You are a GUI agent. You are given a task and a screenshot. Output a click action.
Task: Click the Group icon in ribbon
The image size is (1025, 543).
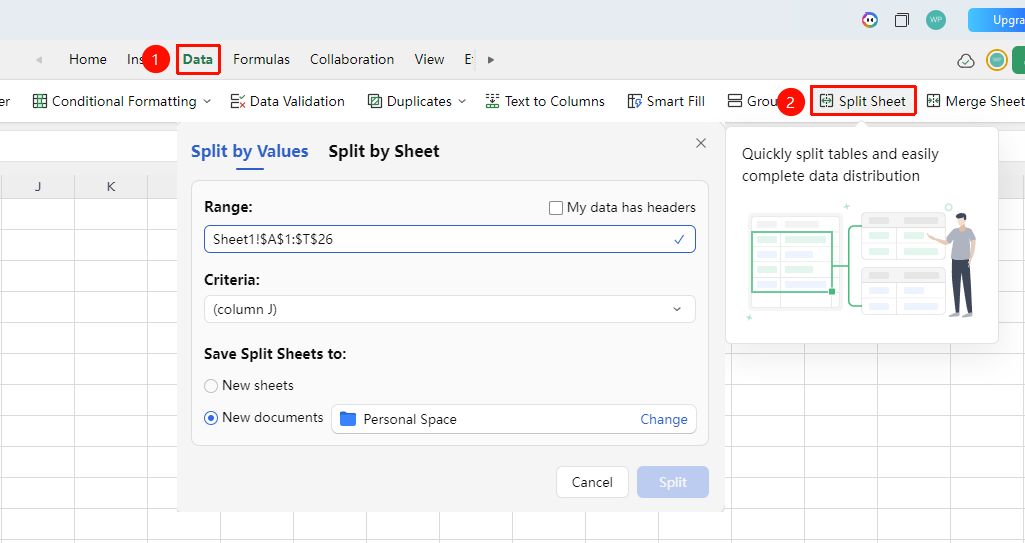[735, 101]
